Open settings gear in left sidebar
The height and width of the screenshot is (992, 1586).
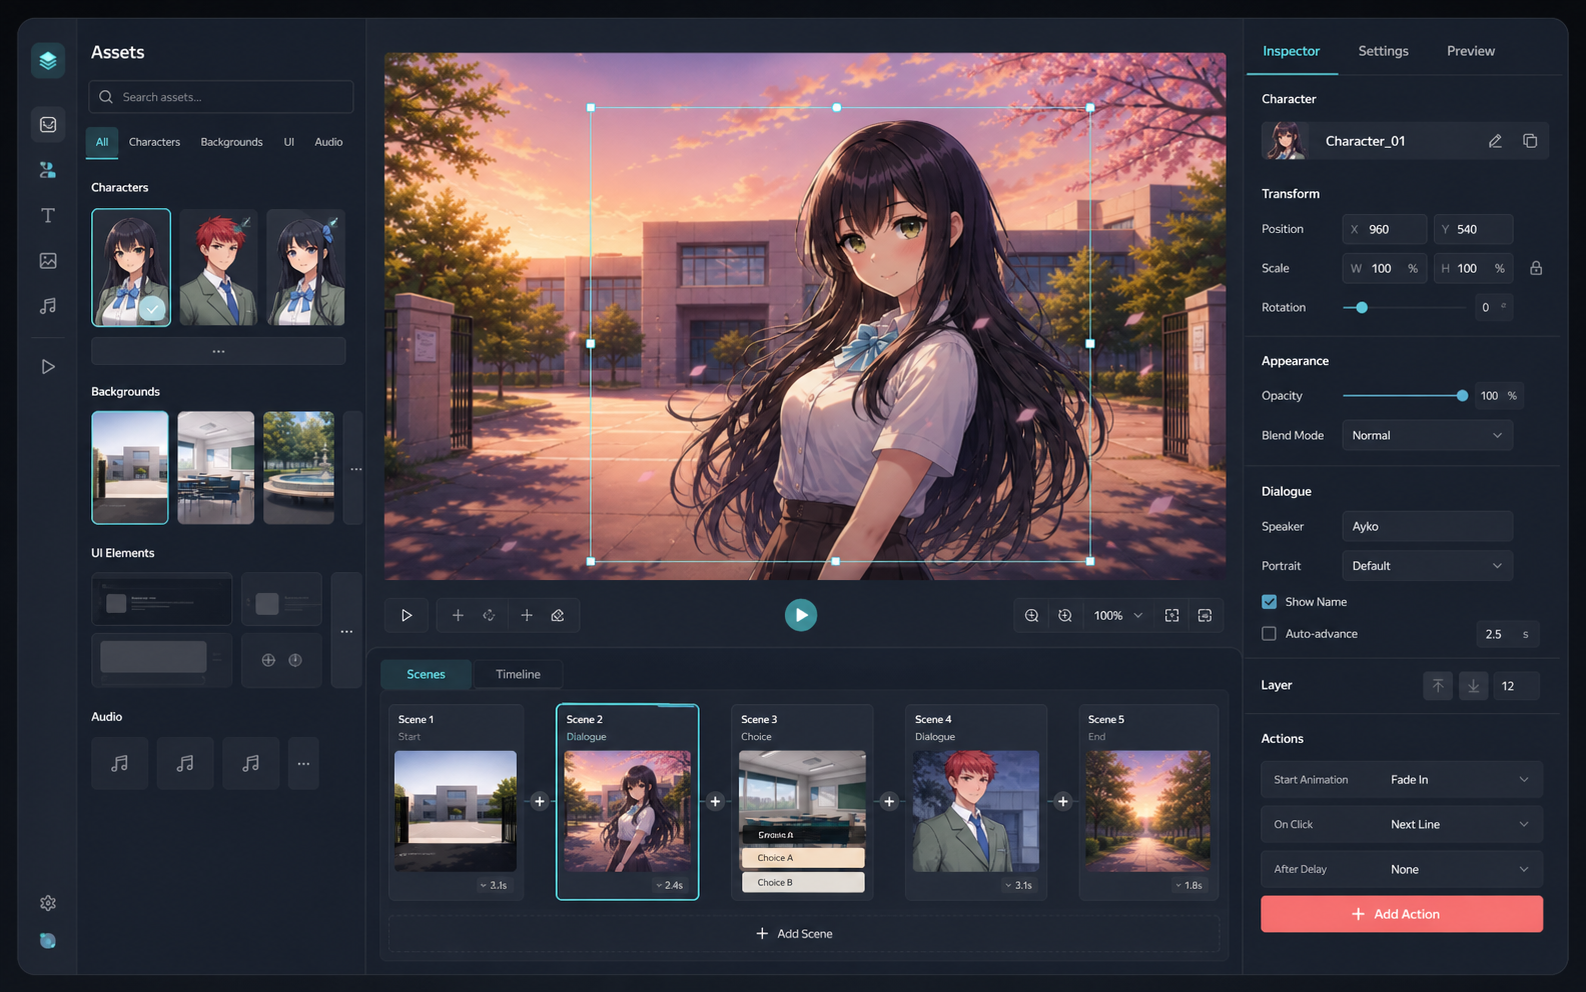47,903
